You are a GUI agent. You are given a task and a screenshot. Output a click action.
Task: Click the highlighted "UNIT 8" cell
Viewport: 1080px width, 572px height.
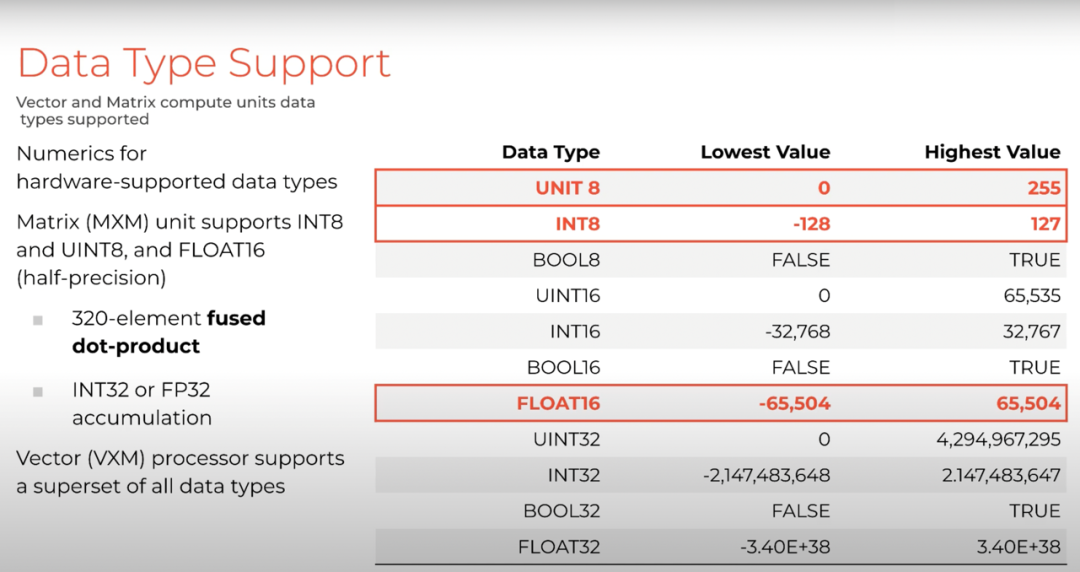tap(565, 188)
